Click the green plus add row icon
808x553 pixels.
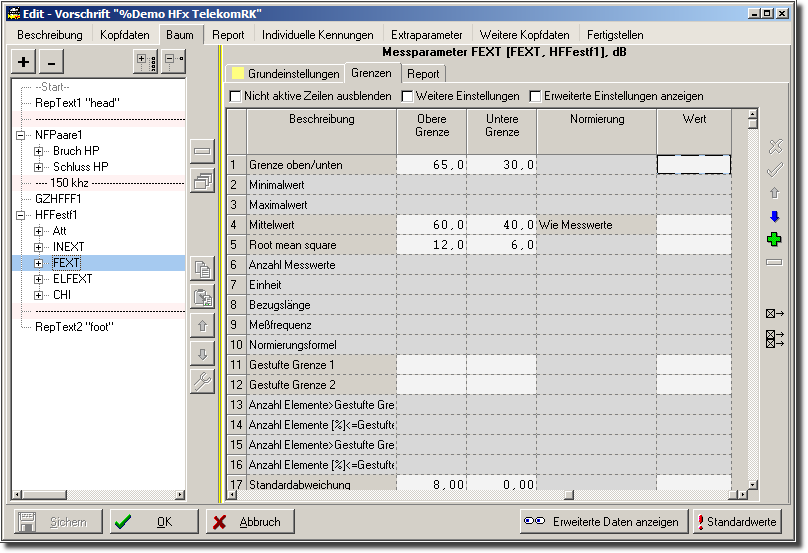pyautogui.click(x=774, y=240)
